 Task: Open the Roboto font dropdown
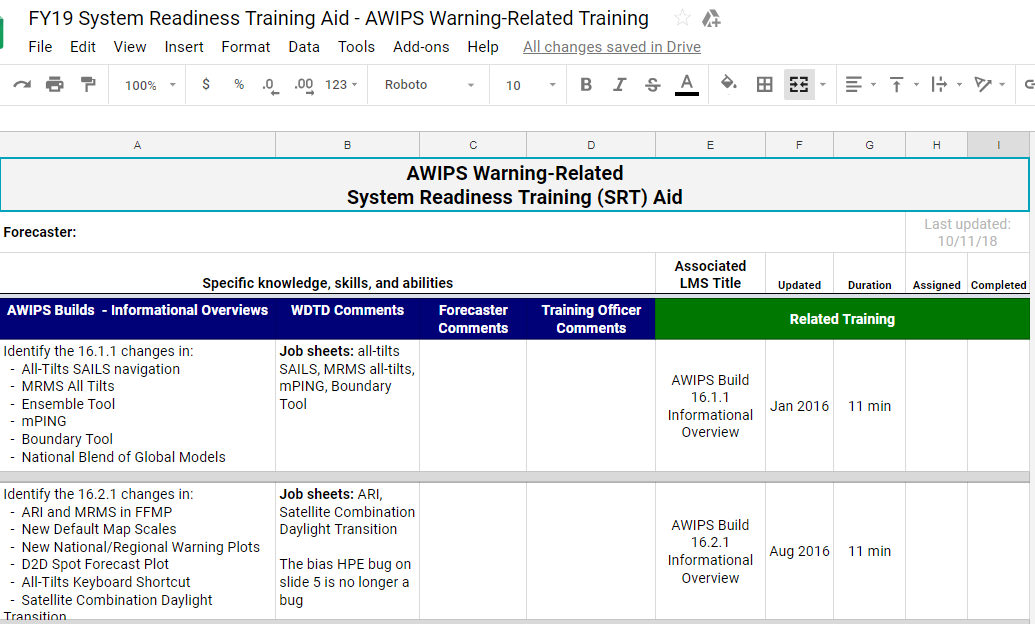tap(429, 85)
